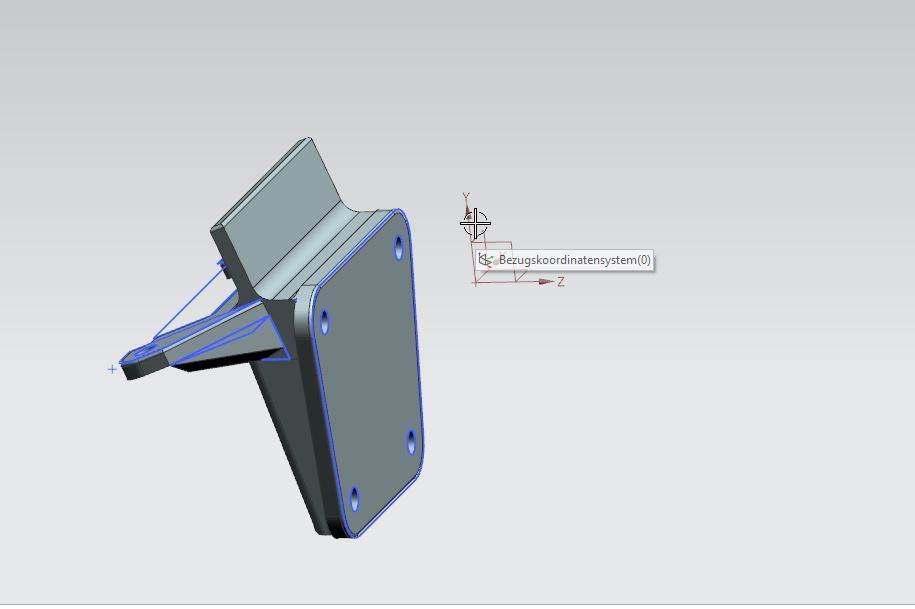
Task: Select the Y axis label of the datum
Action: pos(466,198)
